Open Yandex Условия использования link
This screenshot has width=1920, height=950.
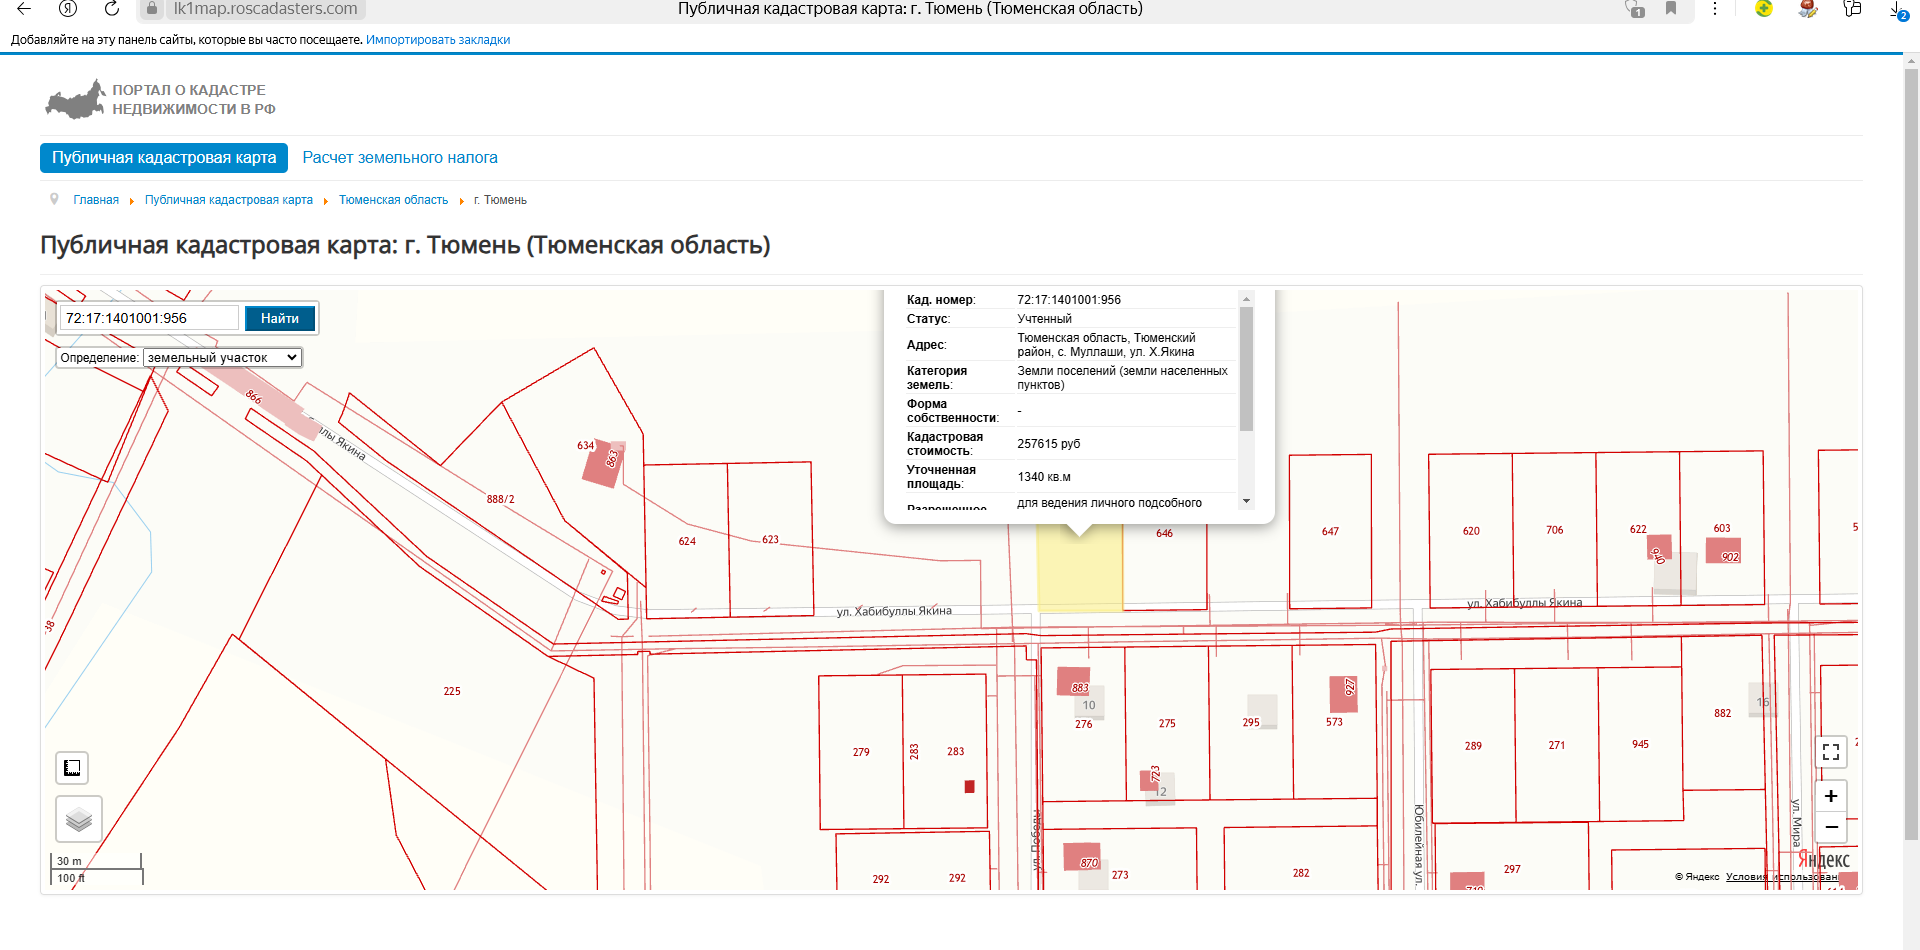click(1782, 877)
